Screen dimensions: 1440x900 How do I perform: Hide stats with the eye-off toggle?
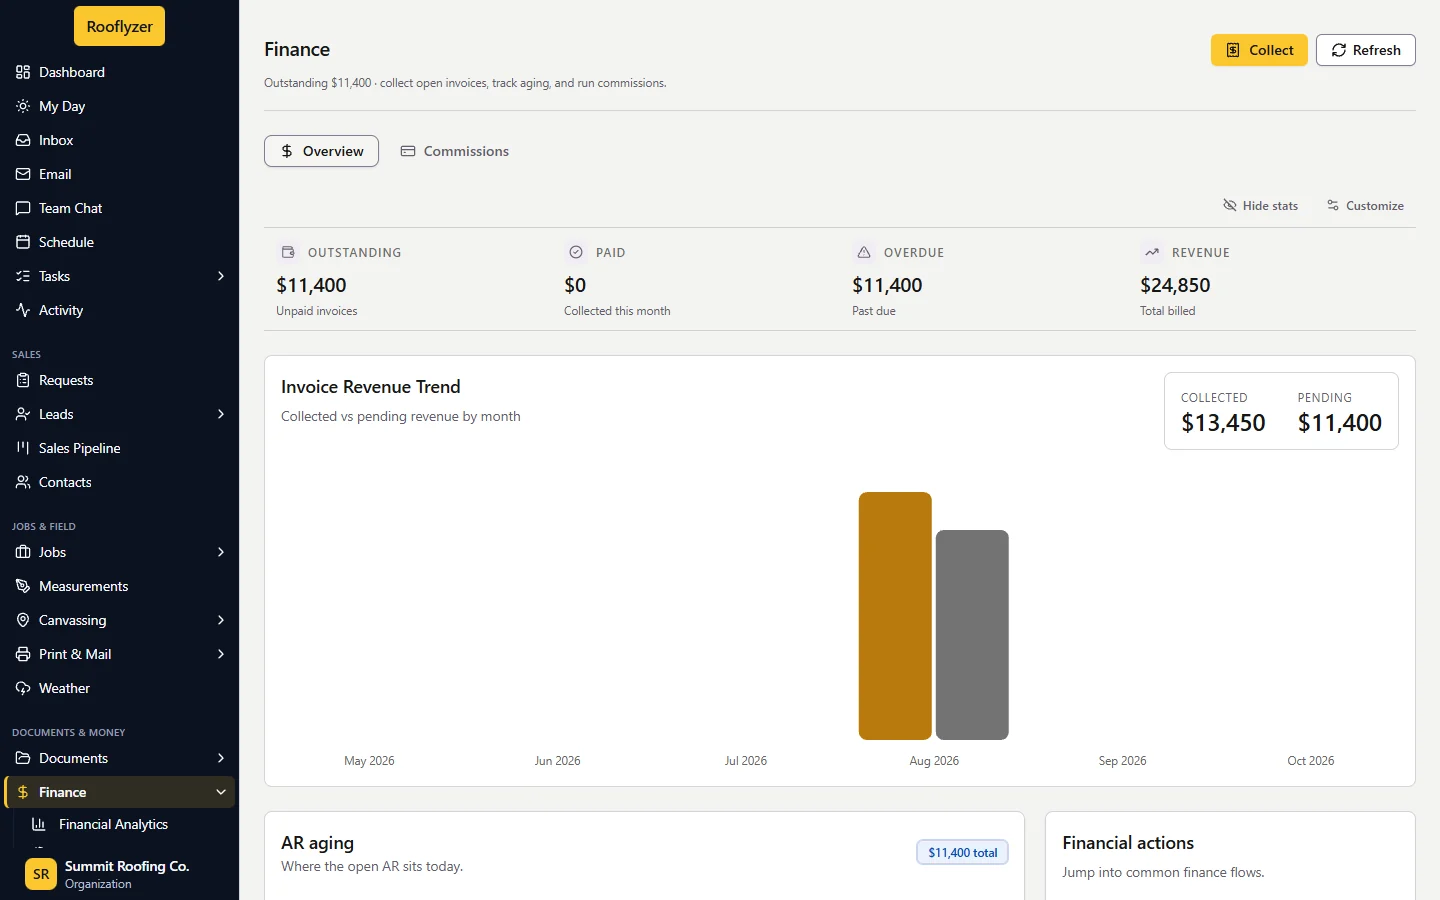click(1260, 206)
